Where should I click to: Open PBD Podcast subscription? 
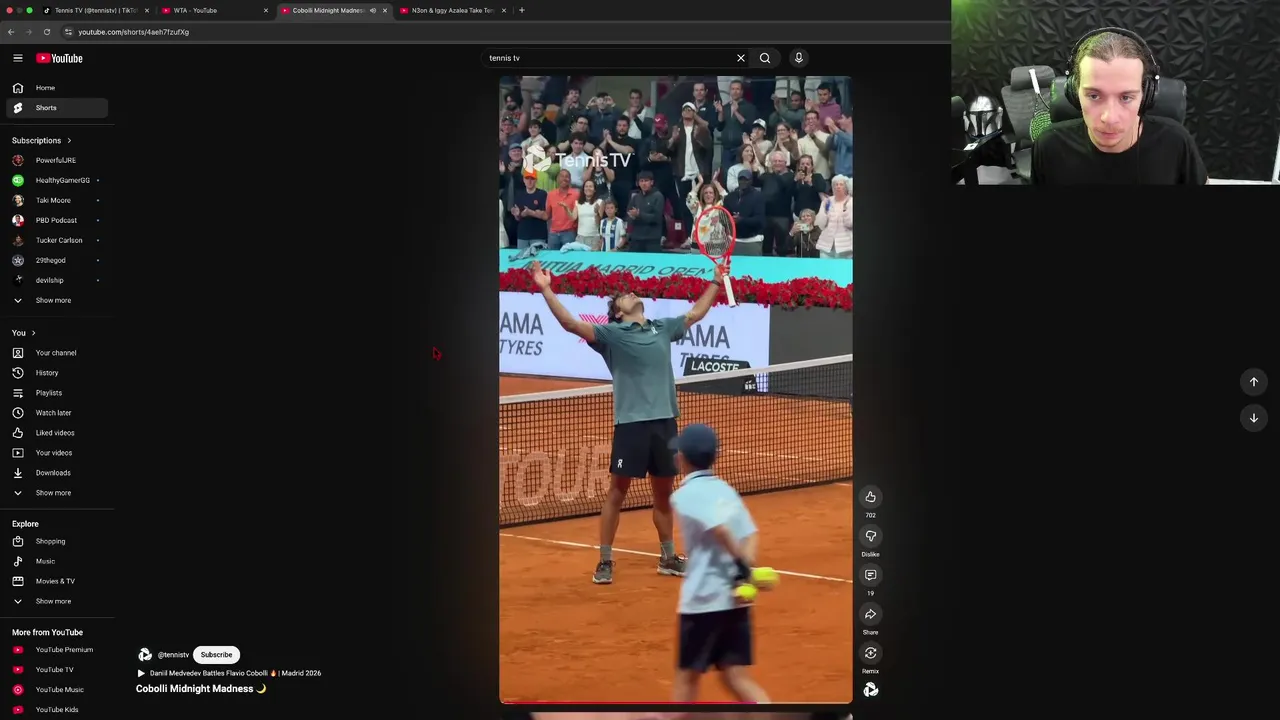click(57, 220)
